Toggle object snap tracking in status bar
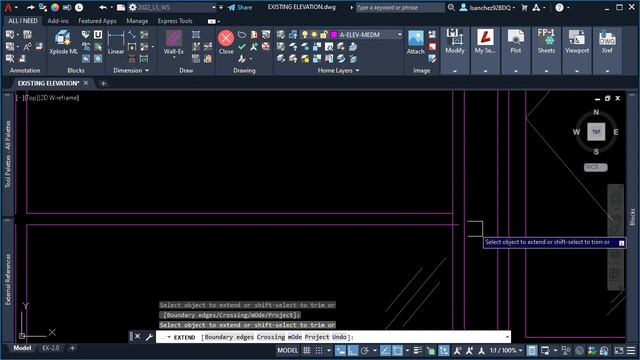Screen dimensions: 640x360 click(x=385, y=351)
